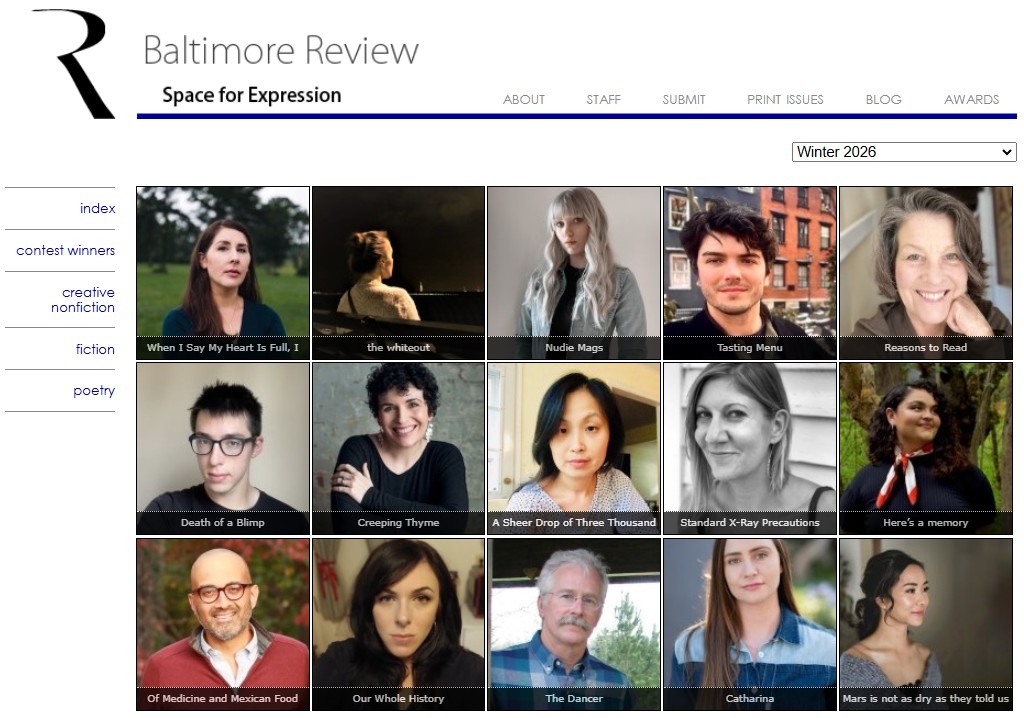Open the 'Baltimore Review' site title

click(x=280, y=50)
